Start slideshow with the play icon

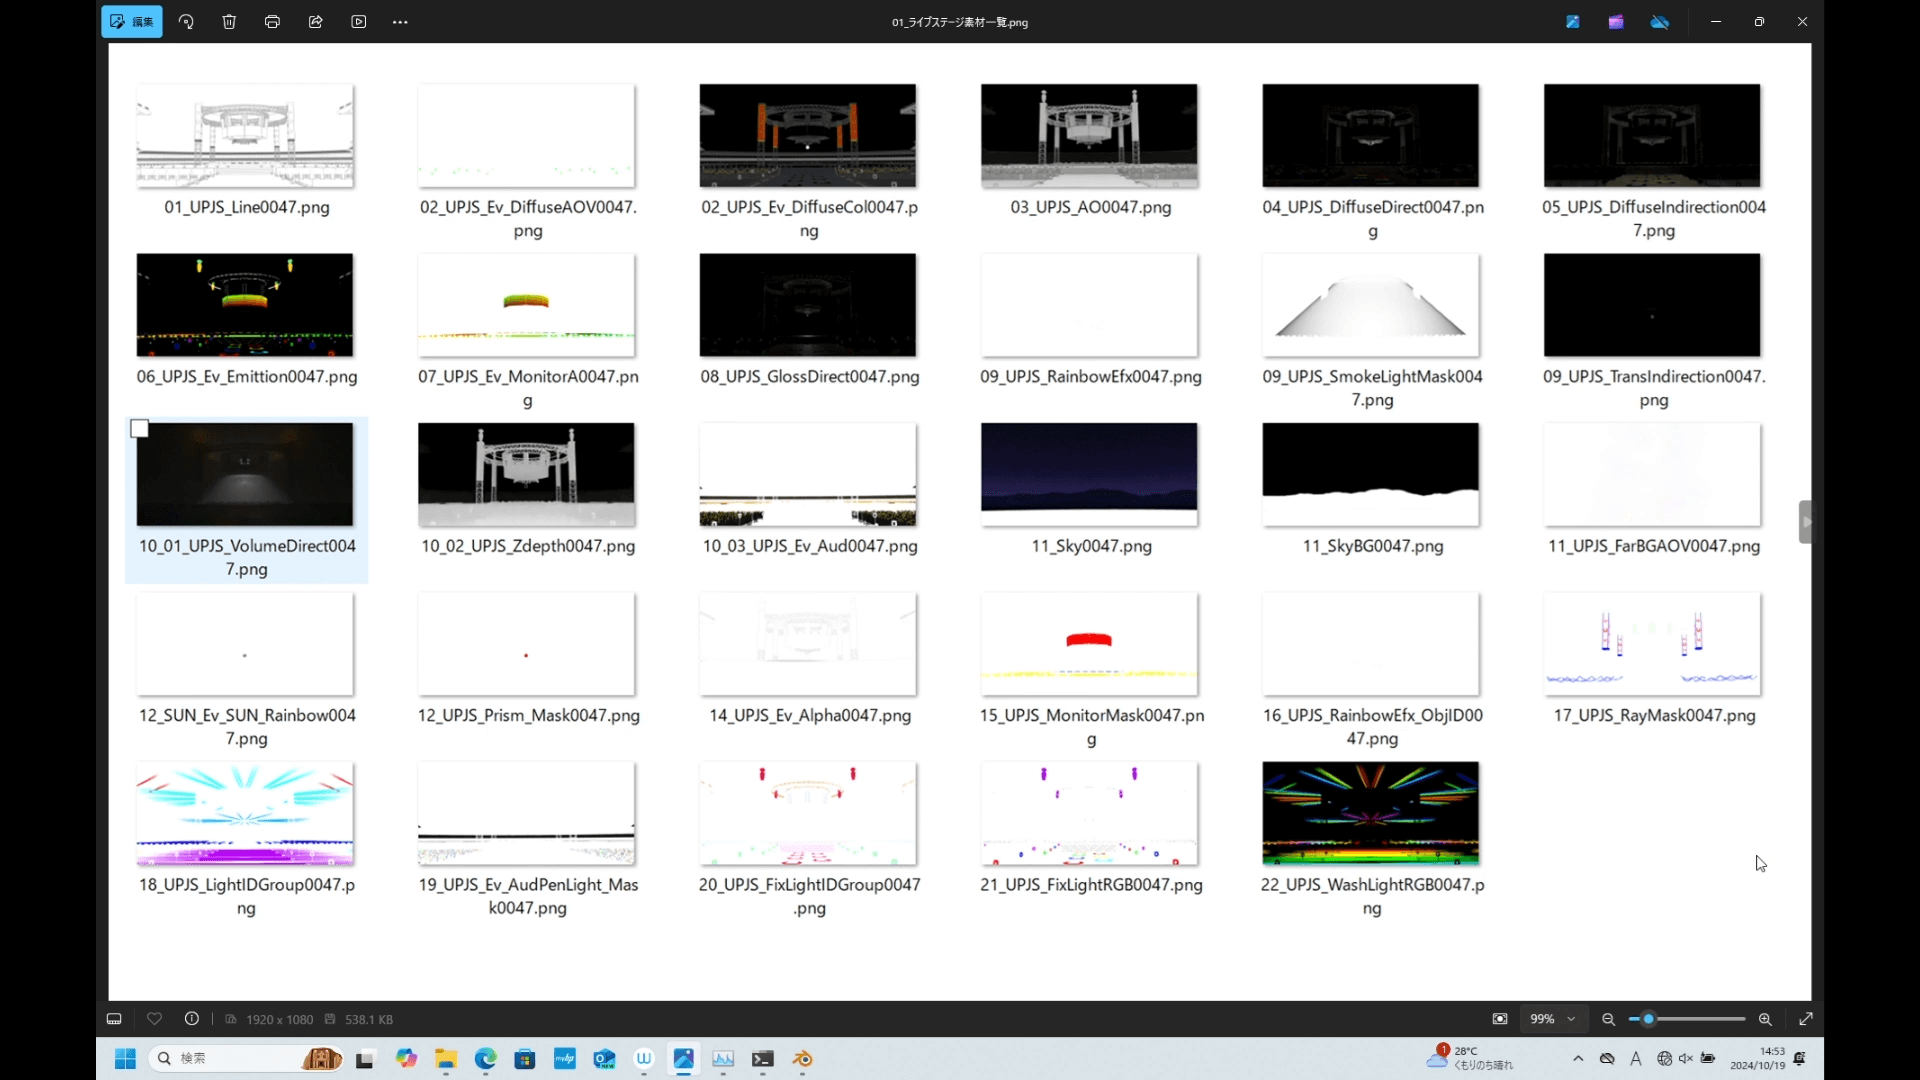pos(359,22)
